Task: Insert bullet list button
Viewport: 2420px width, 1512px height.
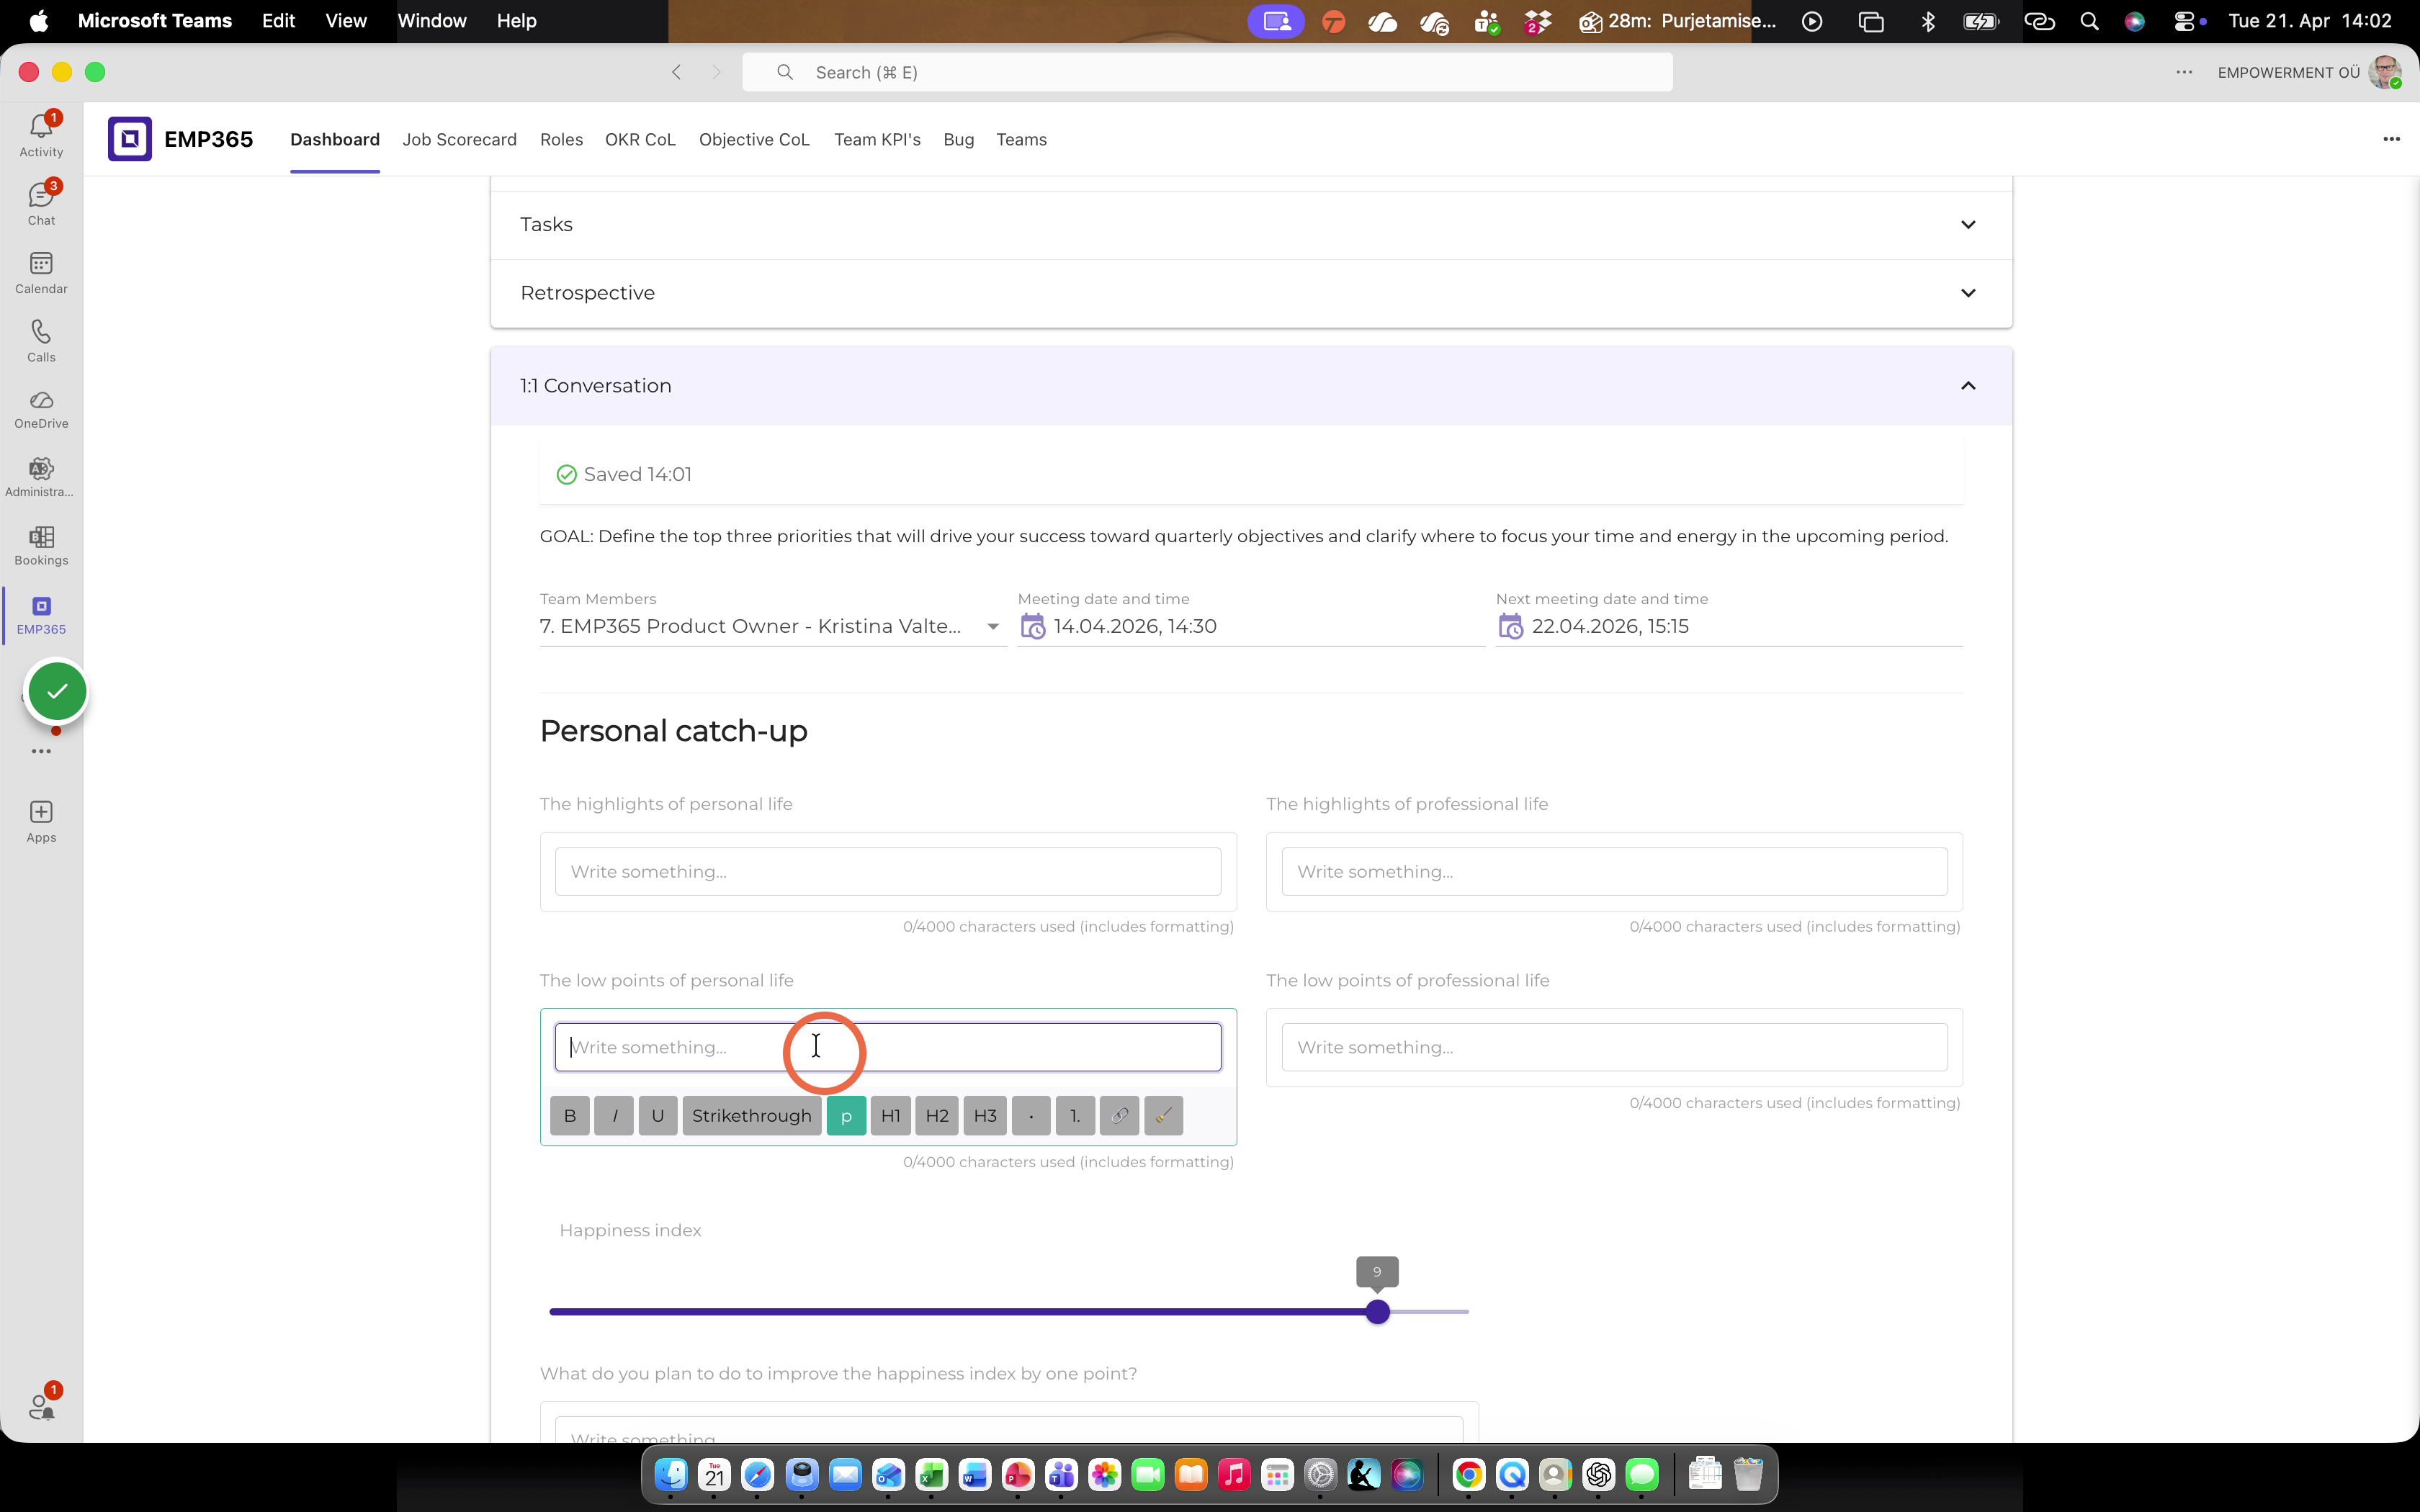Action: (x=1031, y=1115)
